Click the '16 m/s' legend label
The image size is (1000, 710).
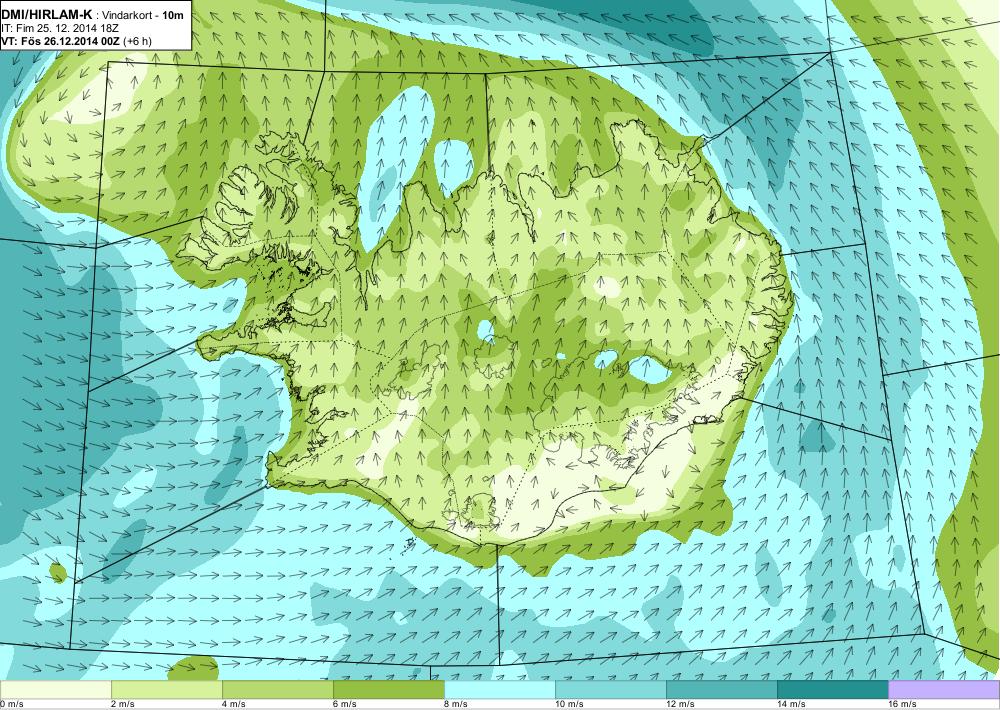pos(902,704)
